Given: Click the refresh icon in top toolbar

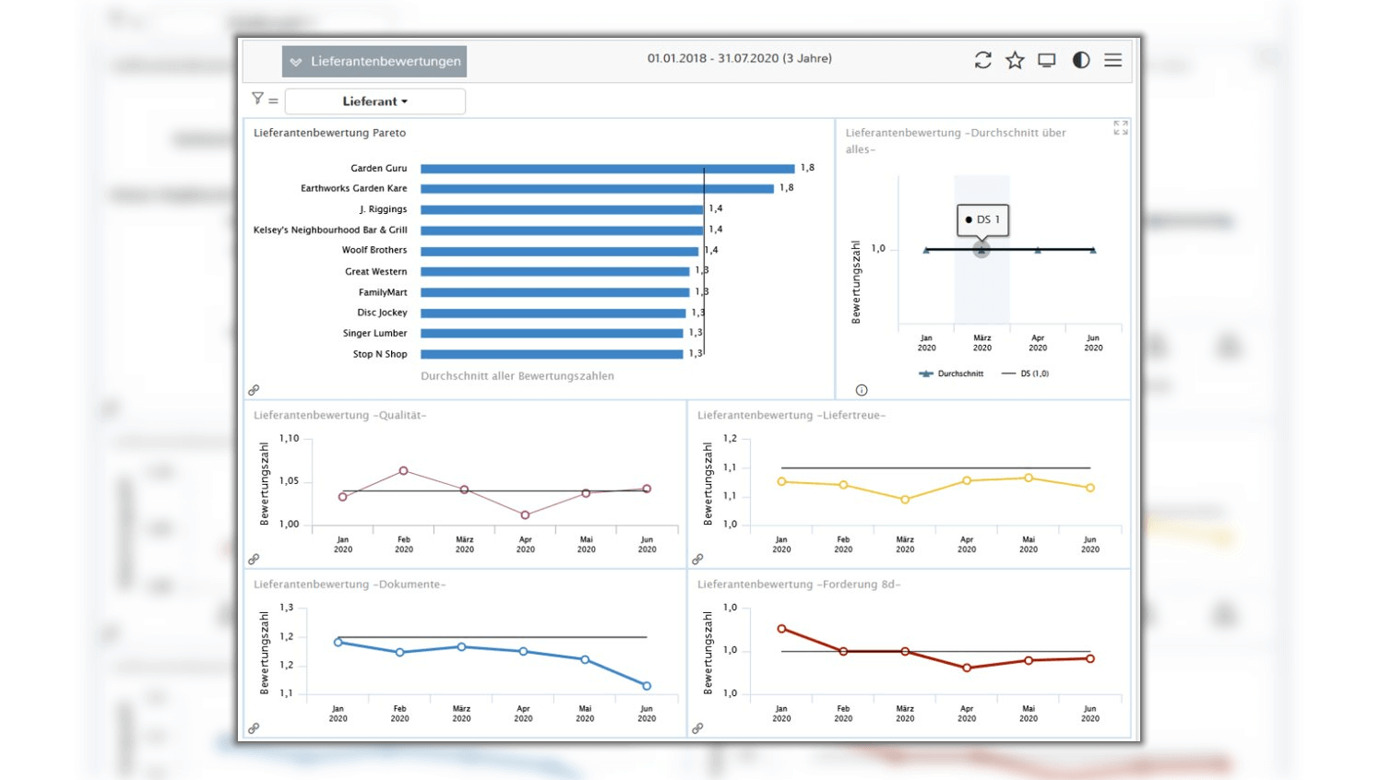Looking at the screenshot, I should coord(983,61).
